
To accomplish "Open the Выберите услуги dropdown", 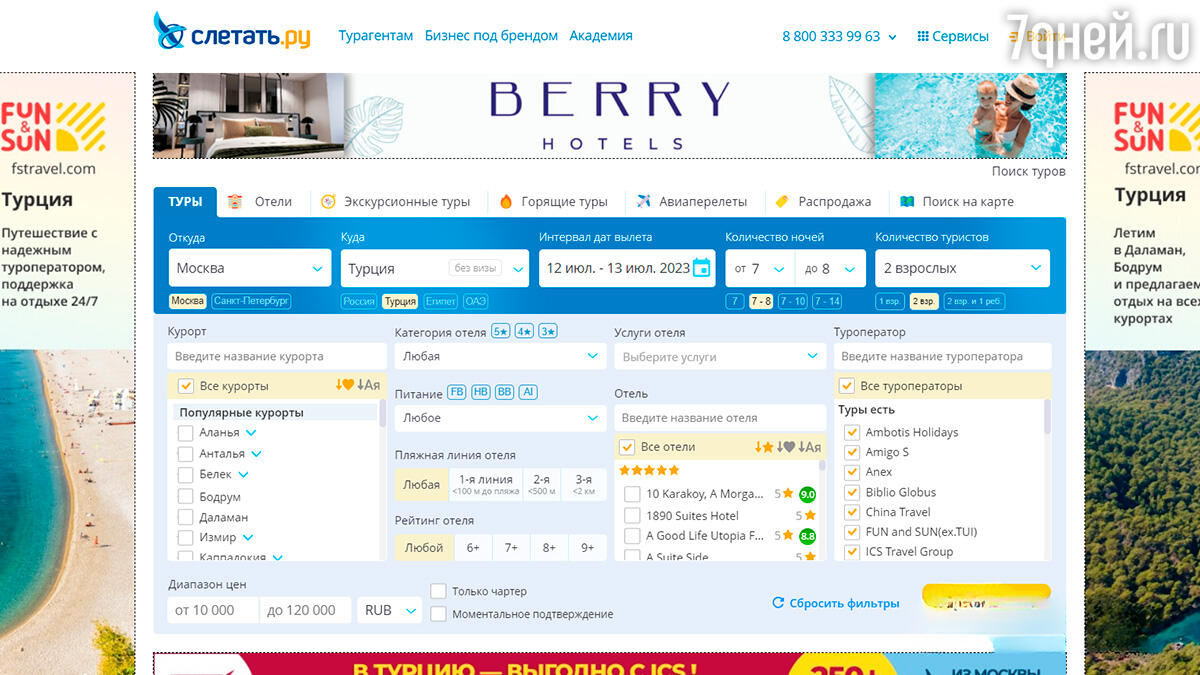I will click(720, 356).
